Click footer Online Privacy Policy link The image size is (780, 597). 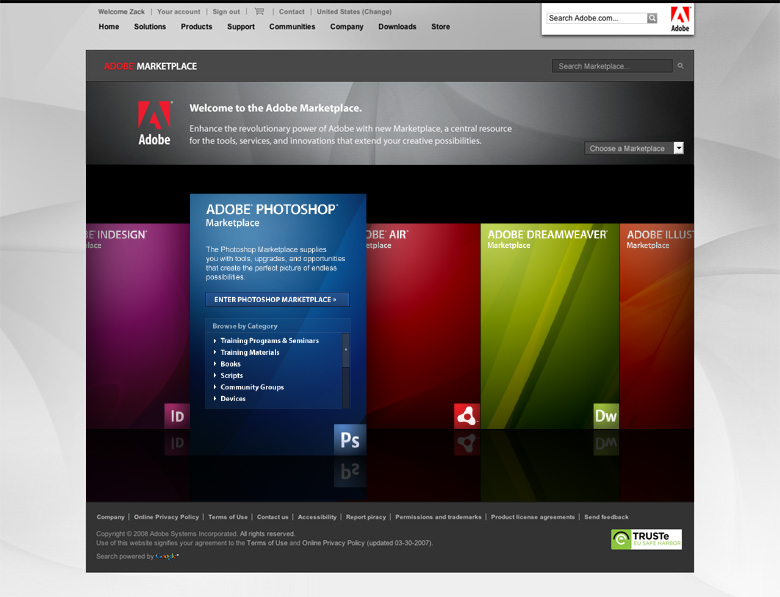(166, 517)
